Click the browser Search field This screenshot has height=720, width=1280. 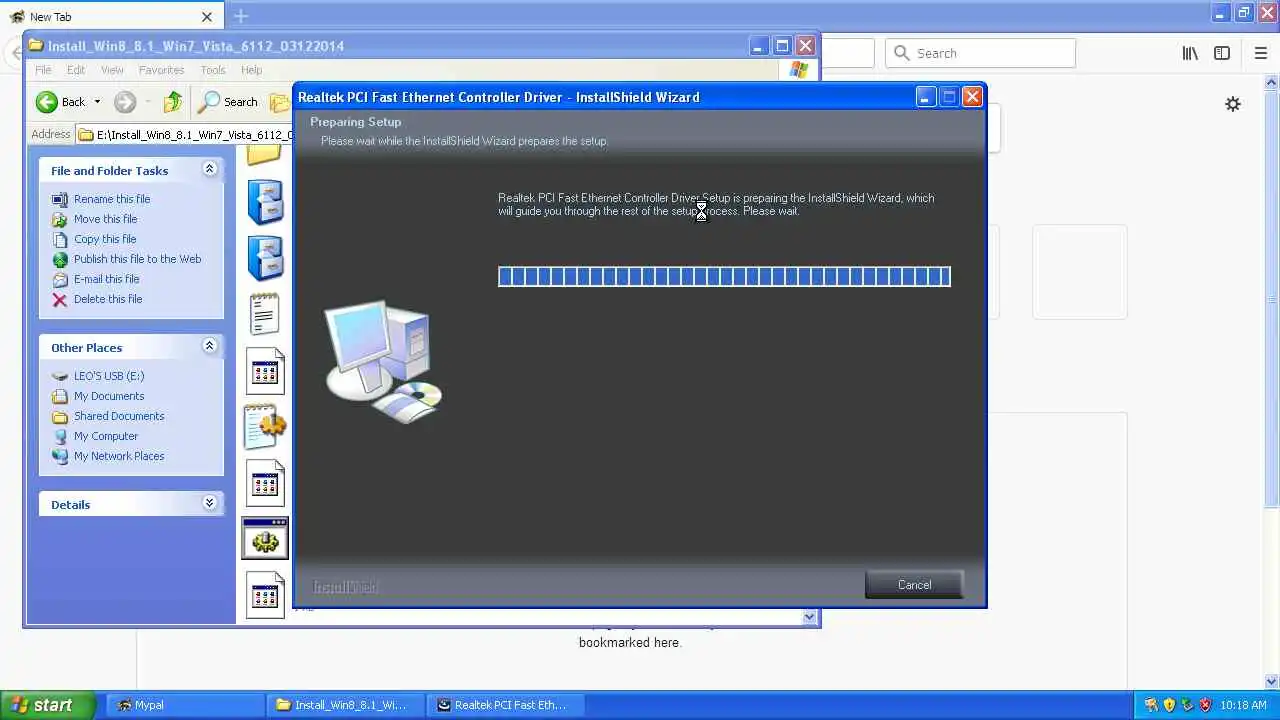[x=980, y=53]
